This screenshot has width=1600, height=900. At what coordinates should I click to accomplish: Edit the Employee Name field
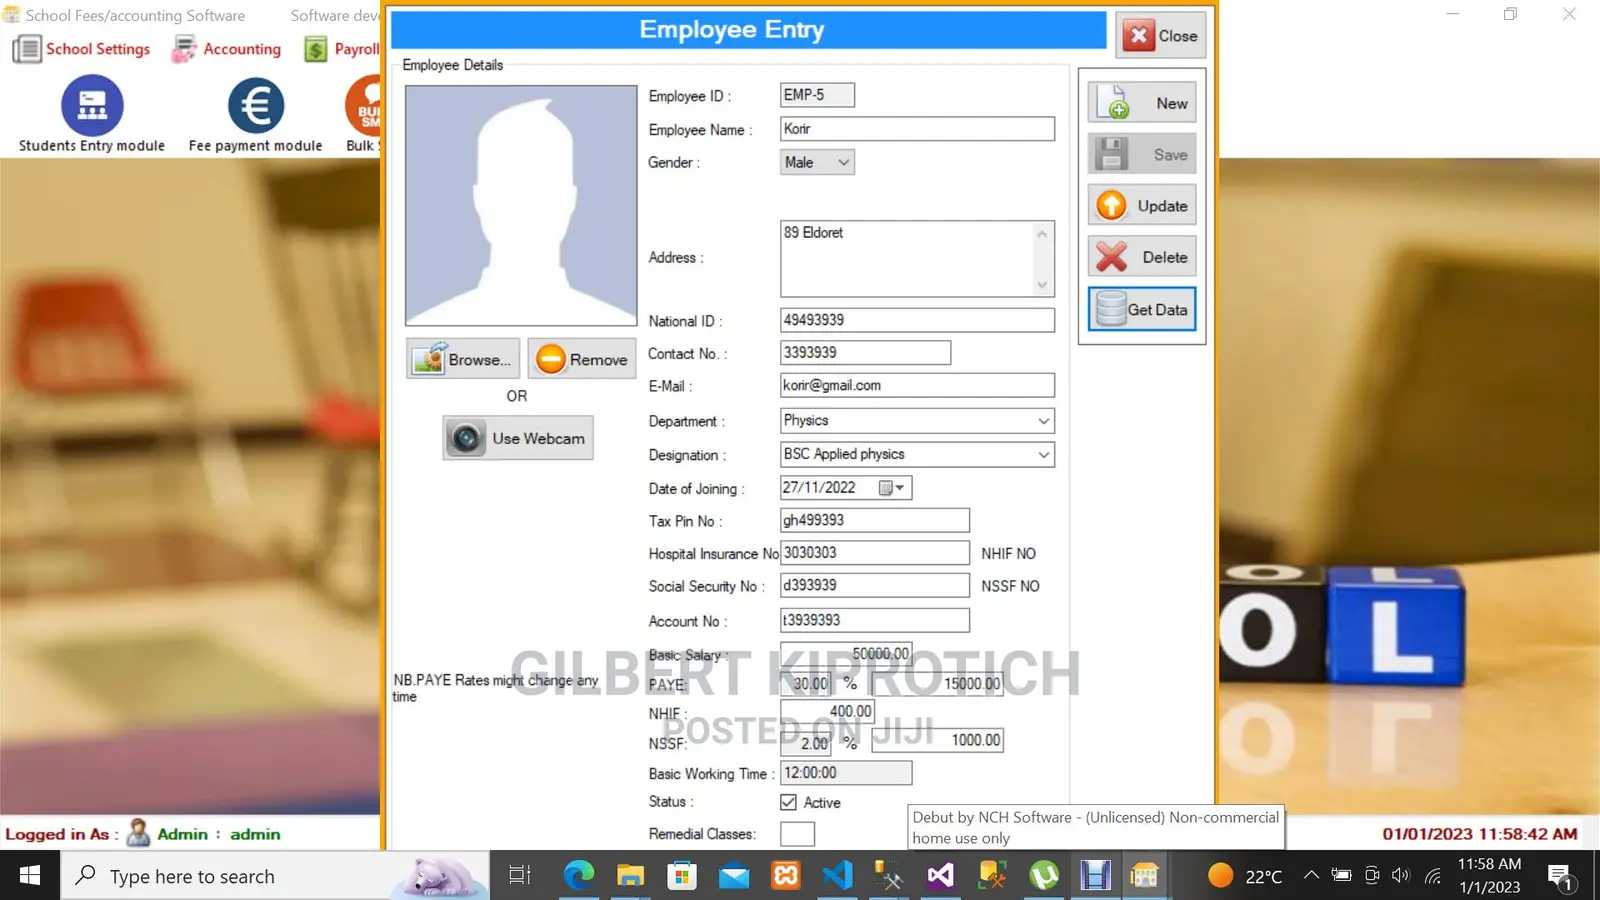pos(917,129)
